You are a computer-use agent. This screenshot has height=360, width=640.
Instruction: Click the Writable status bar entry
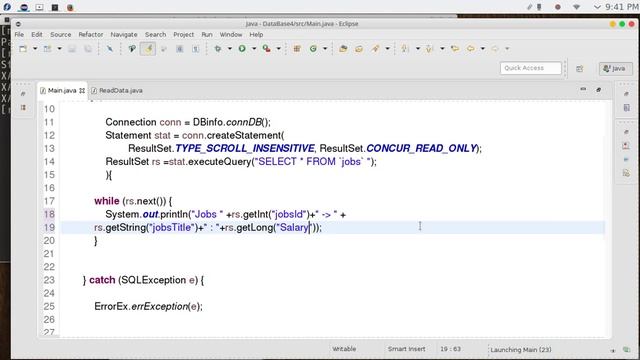tap(344, 349)
